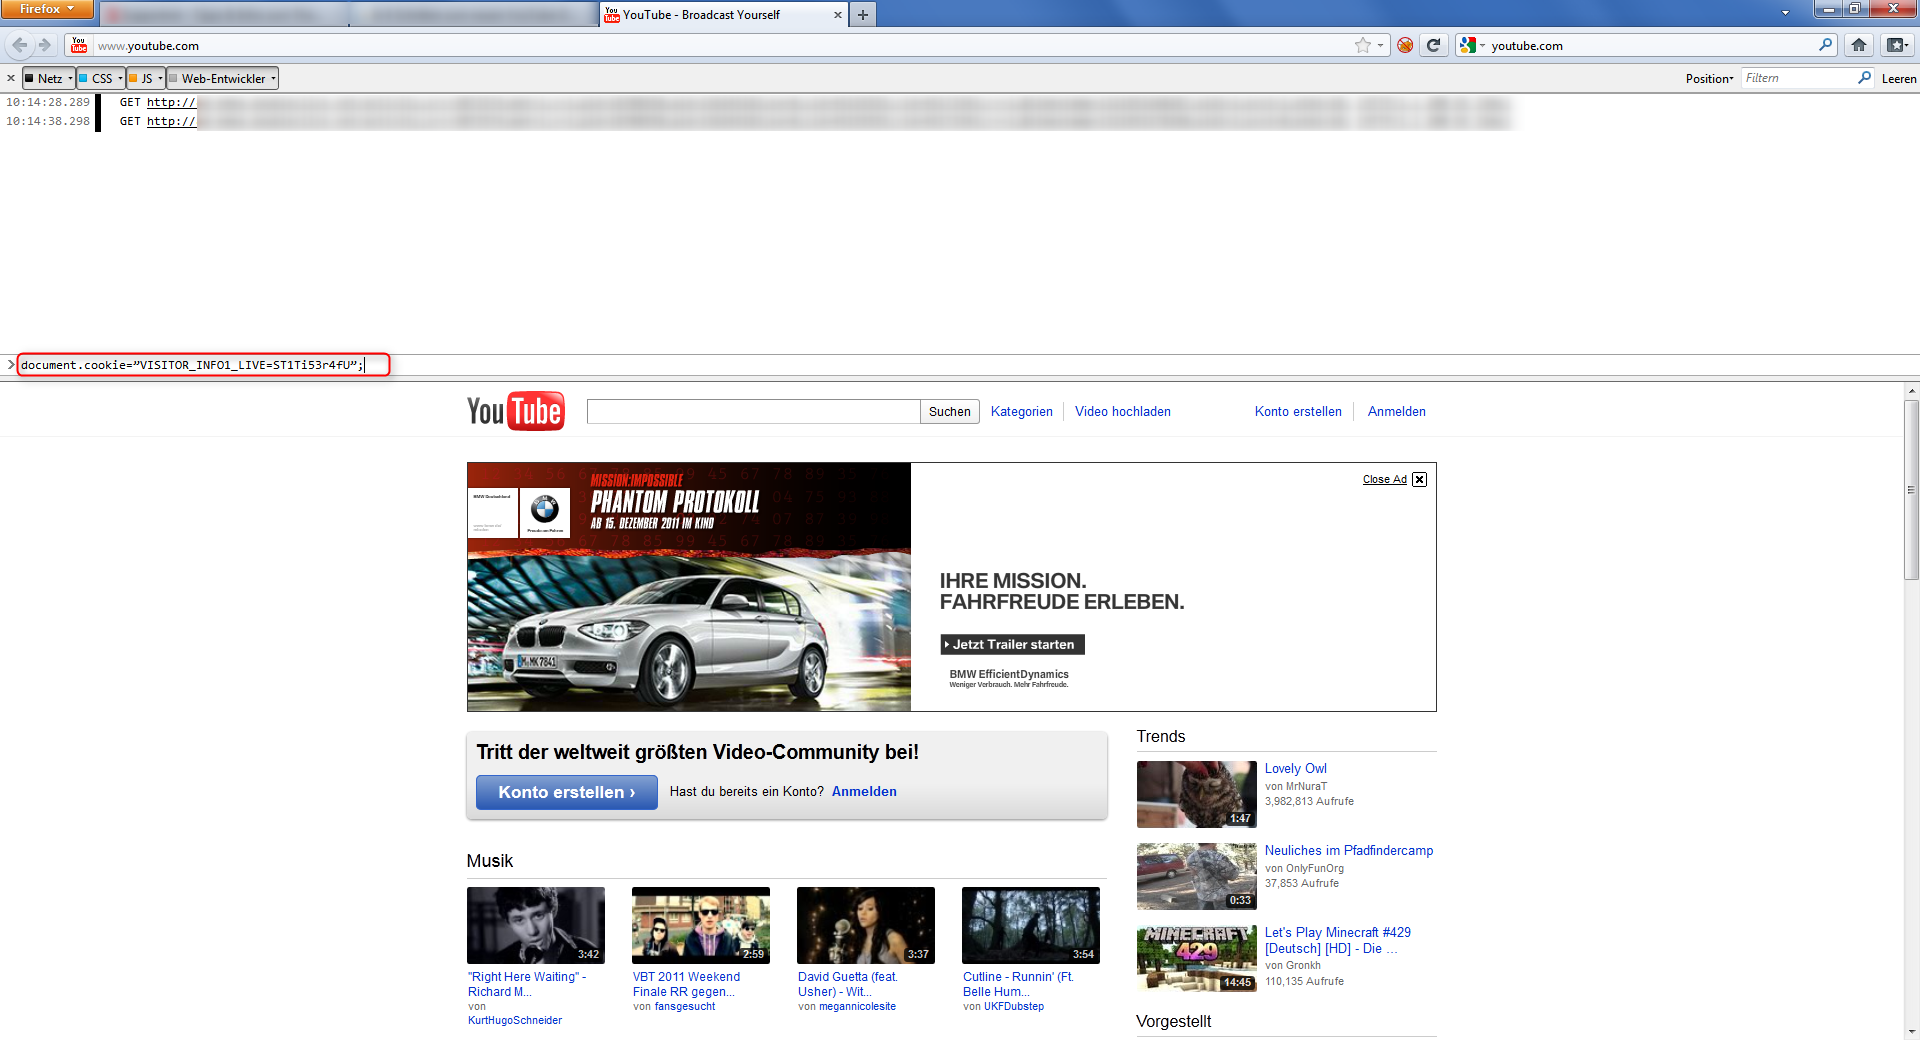Click the Close Ad link

[x=1384, y=480]
